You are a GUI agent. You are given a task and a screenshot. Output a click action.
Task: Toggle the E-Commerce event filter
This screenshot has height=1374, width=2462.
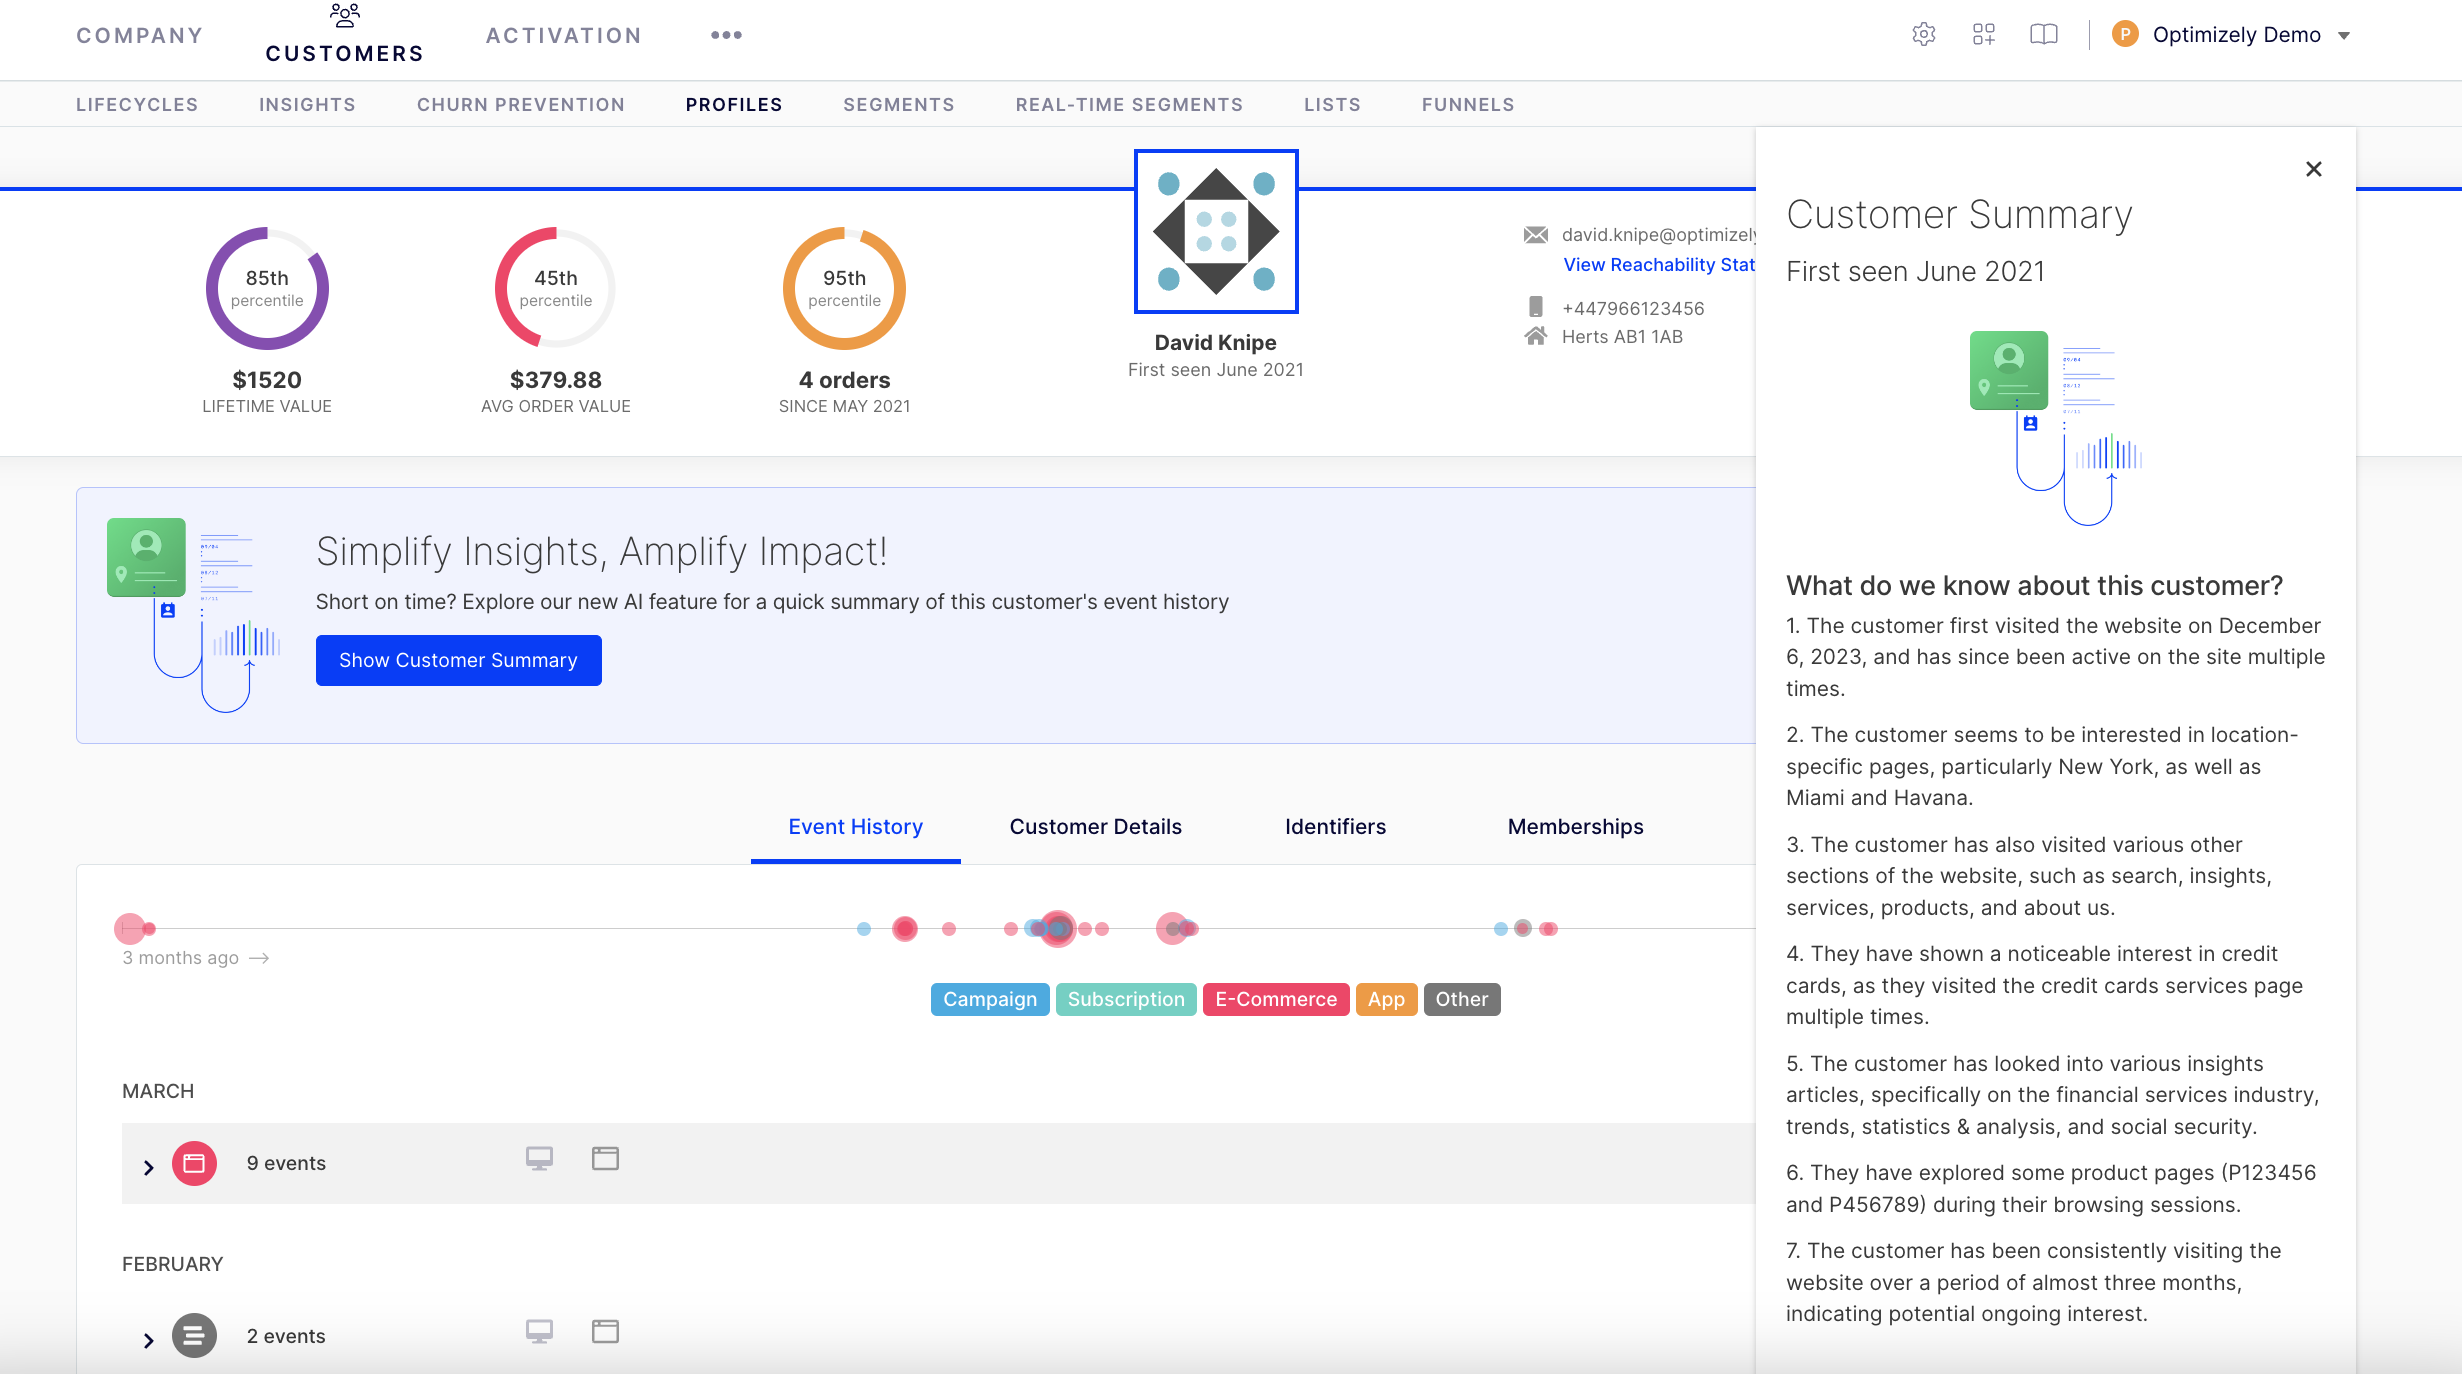(x=1275, y=999)
